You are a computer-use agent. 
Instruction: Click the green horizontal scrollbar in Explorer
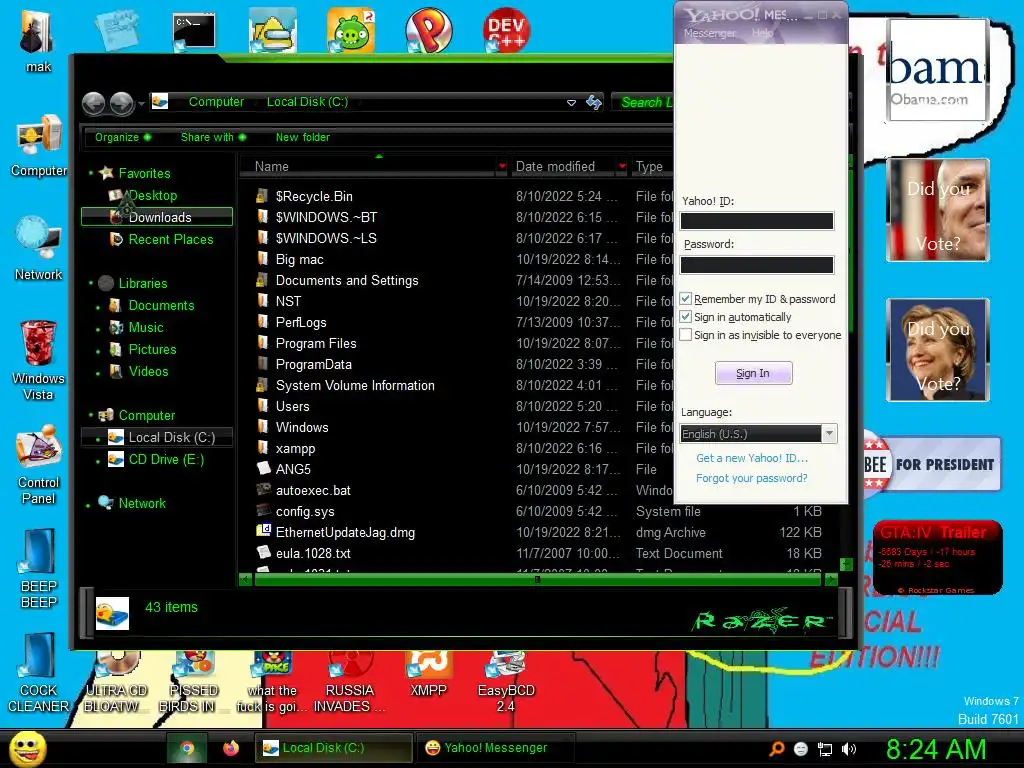click(536, 579)
